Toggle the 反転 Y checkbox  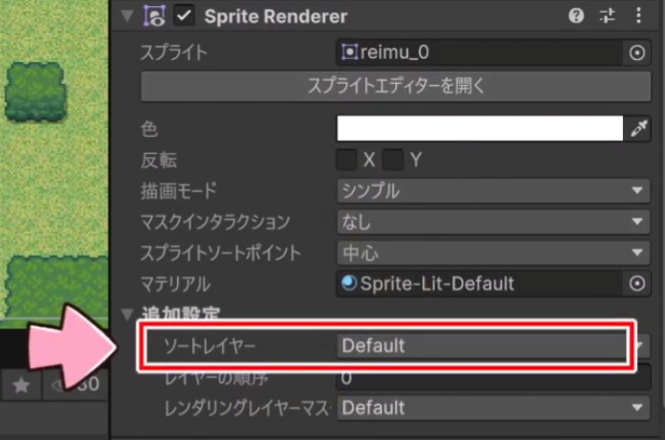[392, 160]
